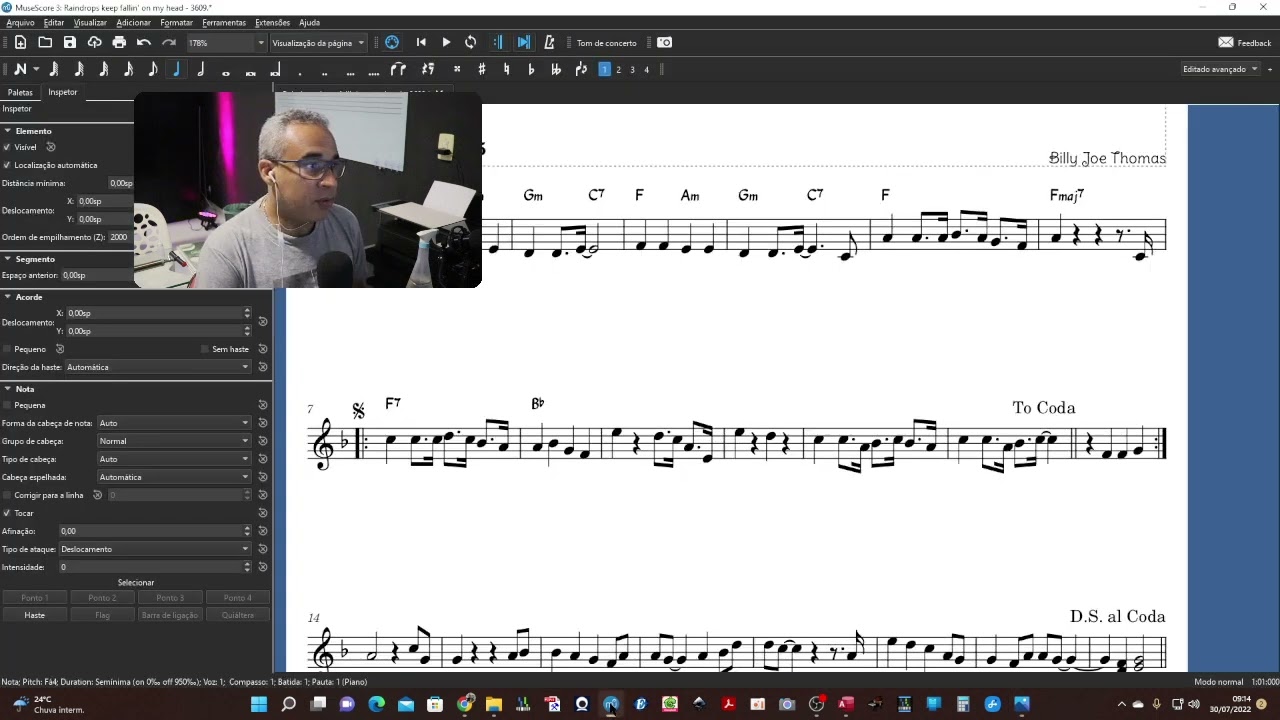Open the Ferramentas menu
The image size is (1280, 720).
point(224,22)
